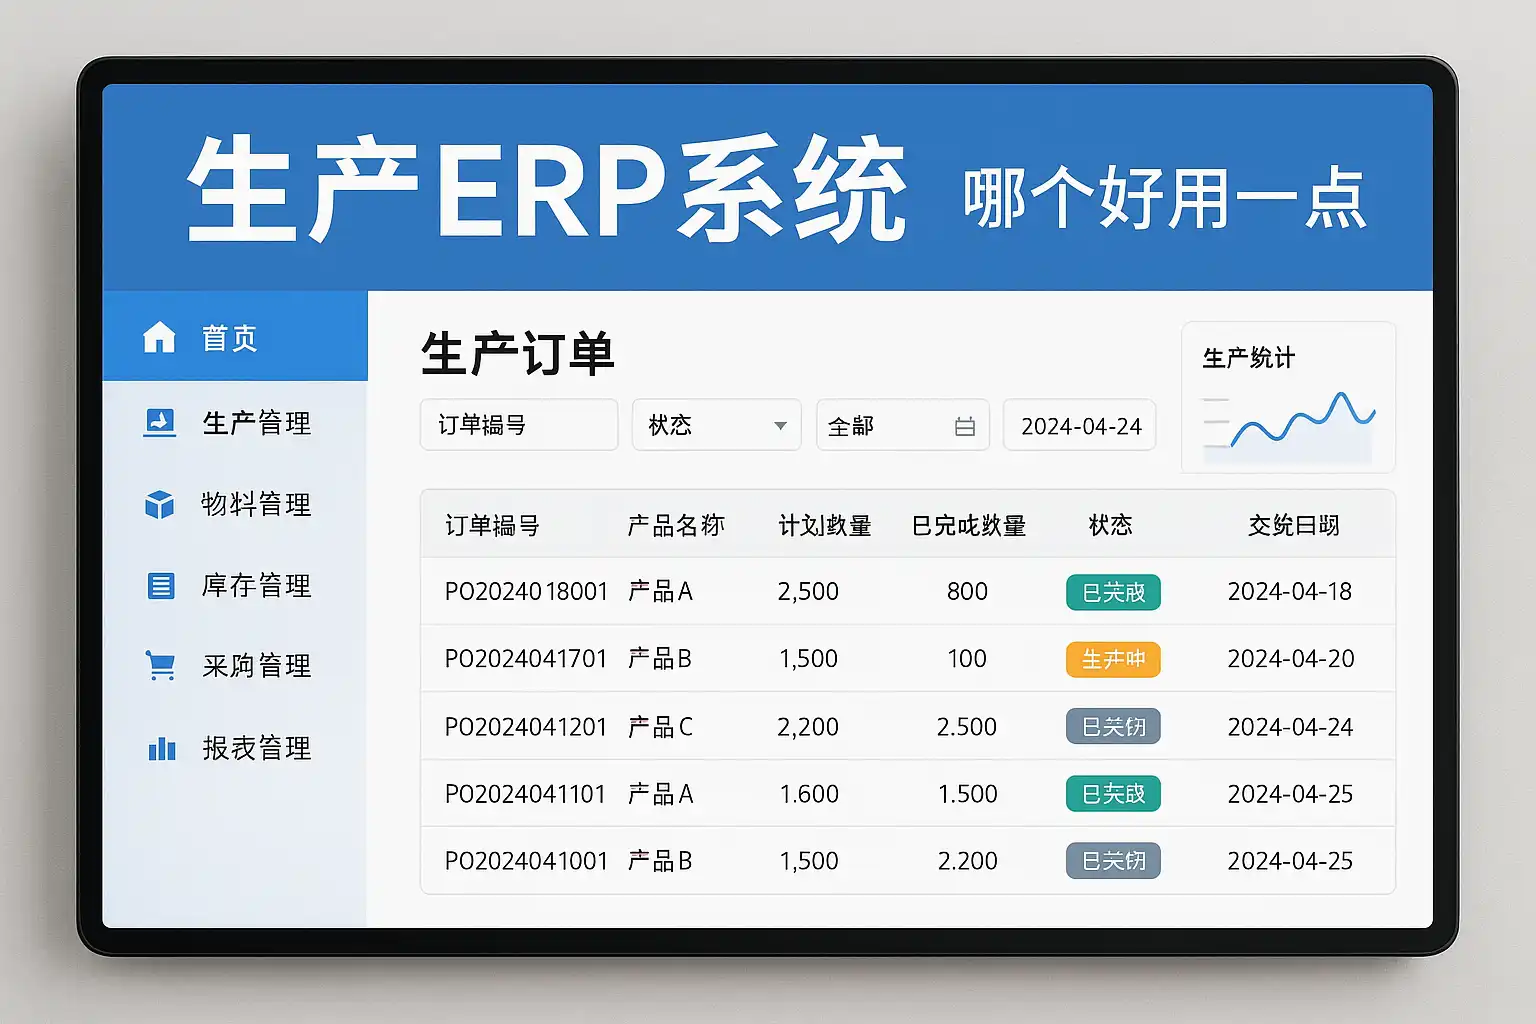Open order PO2024041201
The width and height of the screenshot is (1536, 1024).
coord(526,726)
